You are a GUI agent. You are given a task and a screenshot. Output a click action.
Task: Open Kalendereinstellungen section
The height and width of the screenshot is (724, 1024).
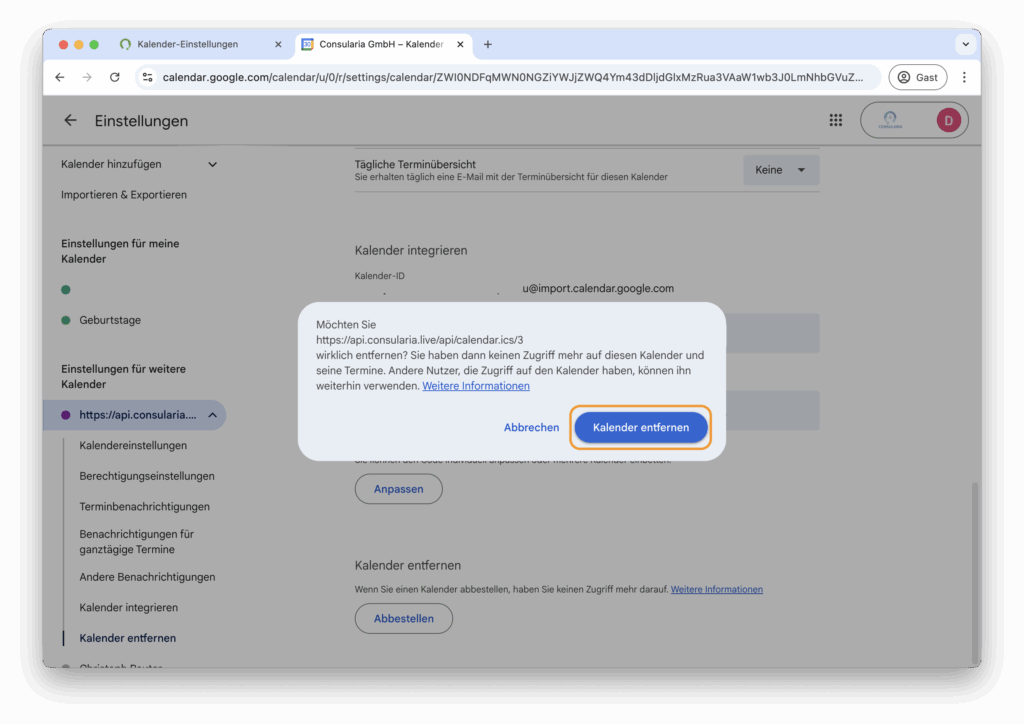pos(133,445)
